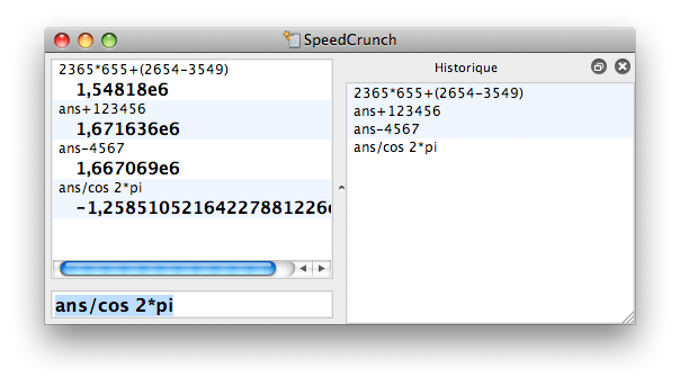
Task: Click the Historique panel title
Action: [466, 68]
